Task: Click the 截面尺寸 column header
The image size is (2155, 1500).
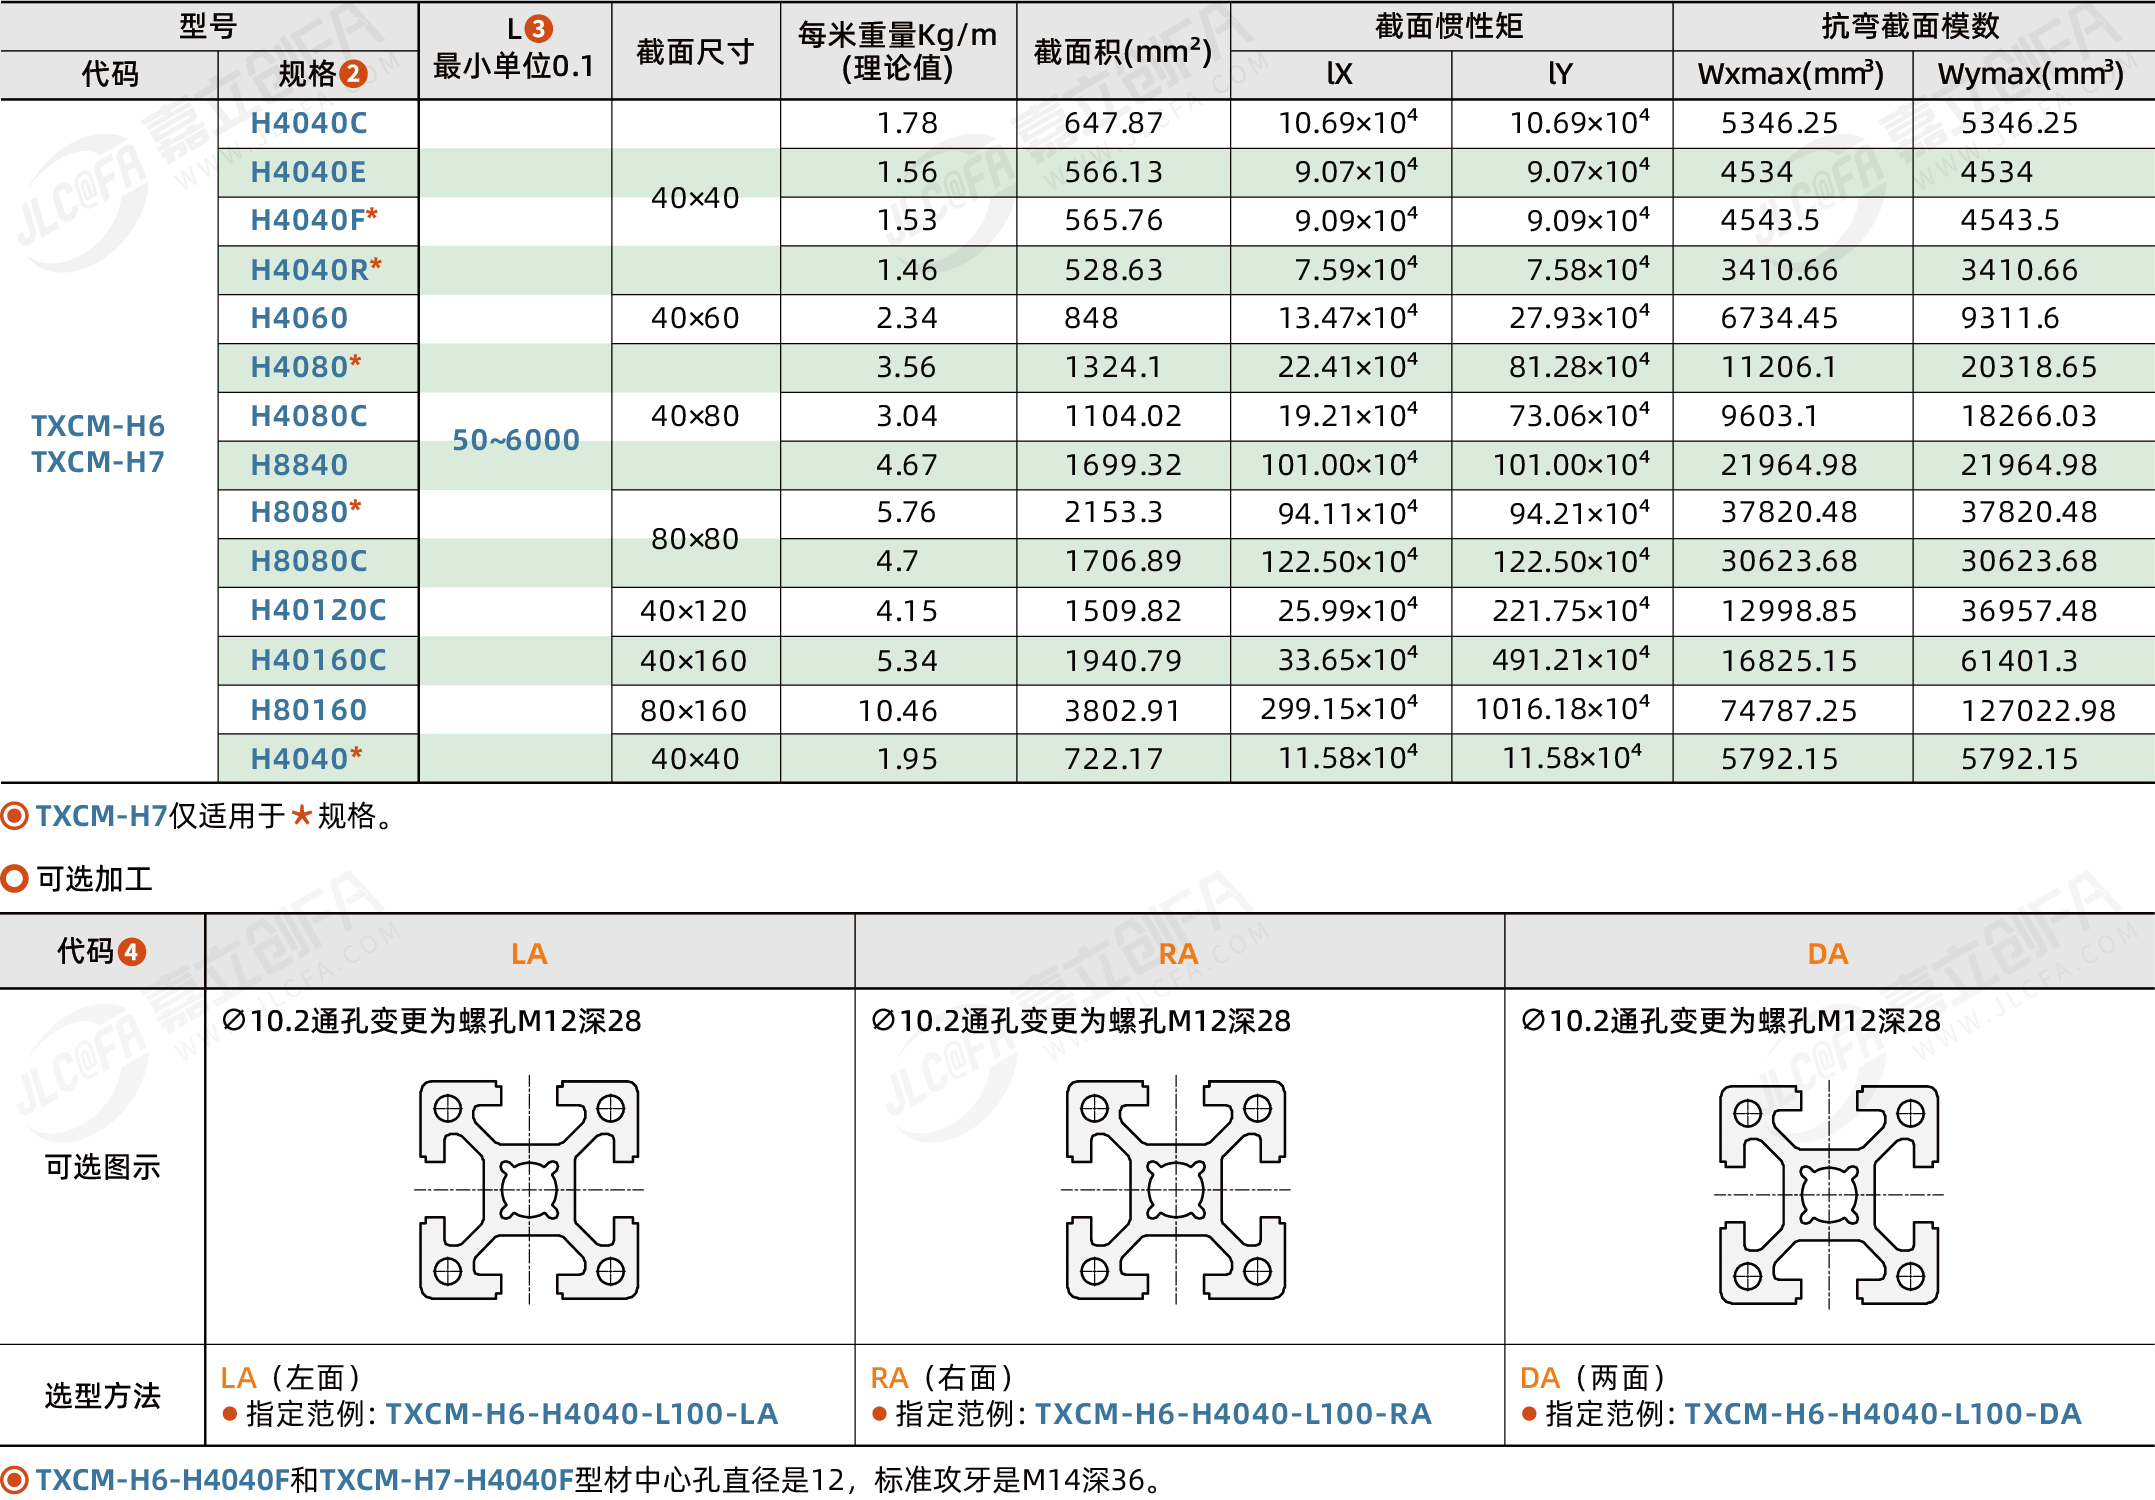Action: 695,51
